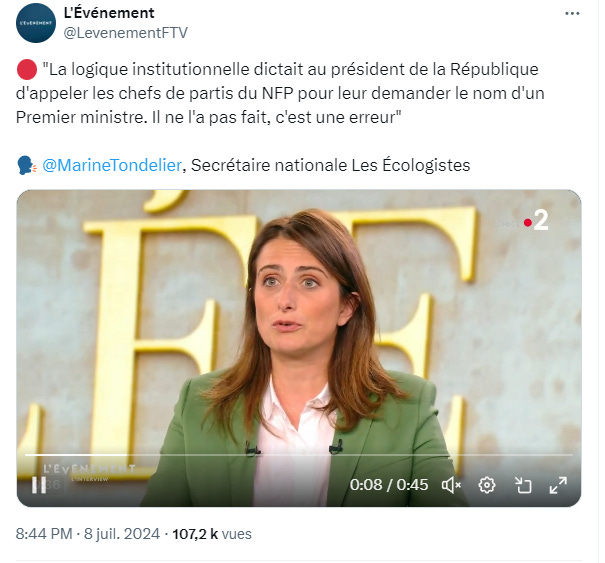Open video settings gear

pos(487,485)
